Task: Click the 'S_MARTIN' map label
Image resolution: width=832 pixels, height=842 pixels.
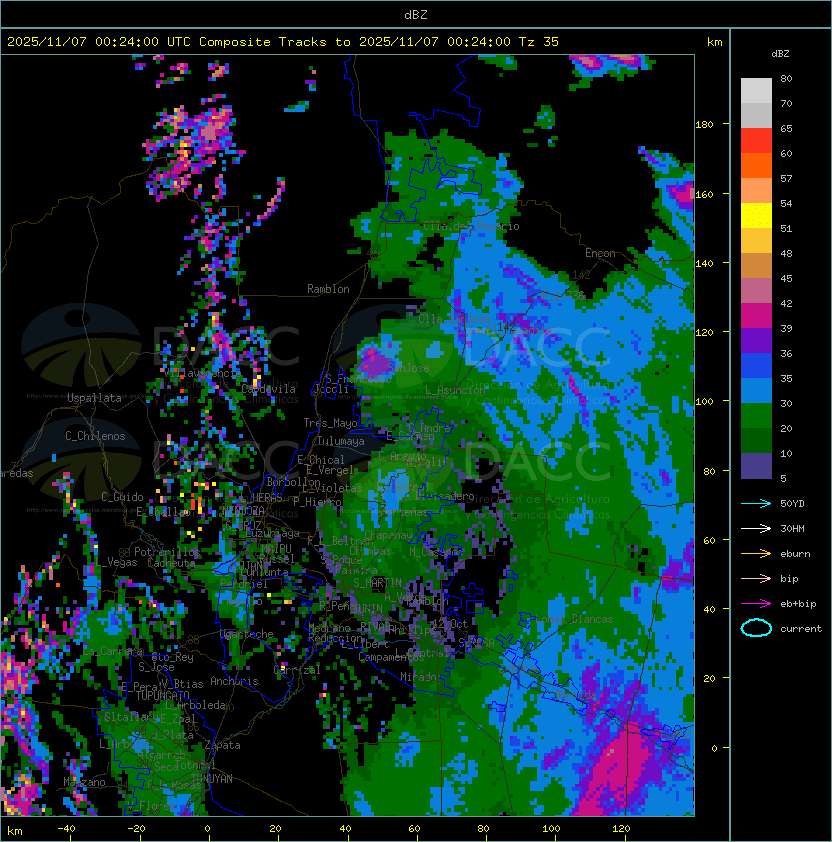Action: pyautogui.click(x=377, y=582)
